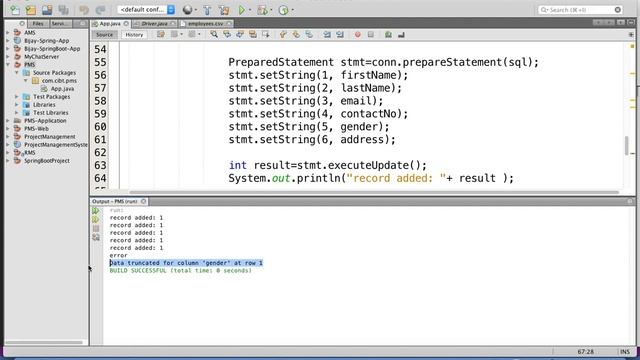
Task: Click the Re-run with options icon in Output panel
Action: point(96,220)
